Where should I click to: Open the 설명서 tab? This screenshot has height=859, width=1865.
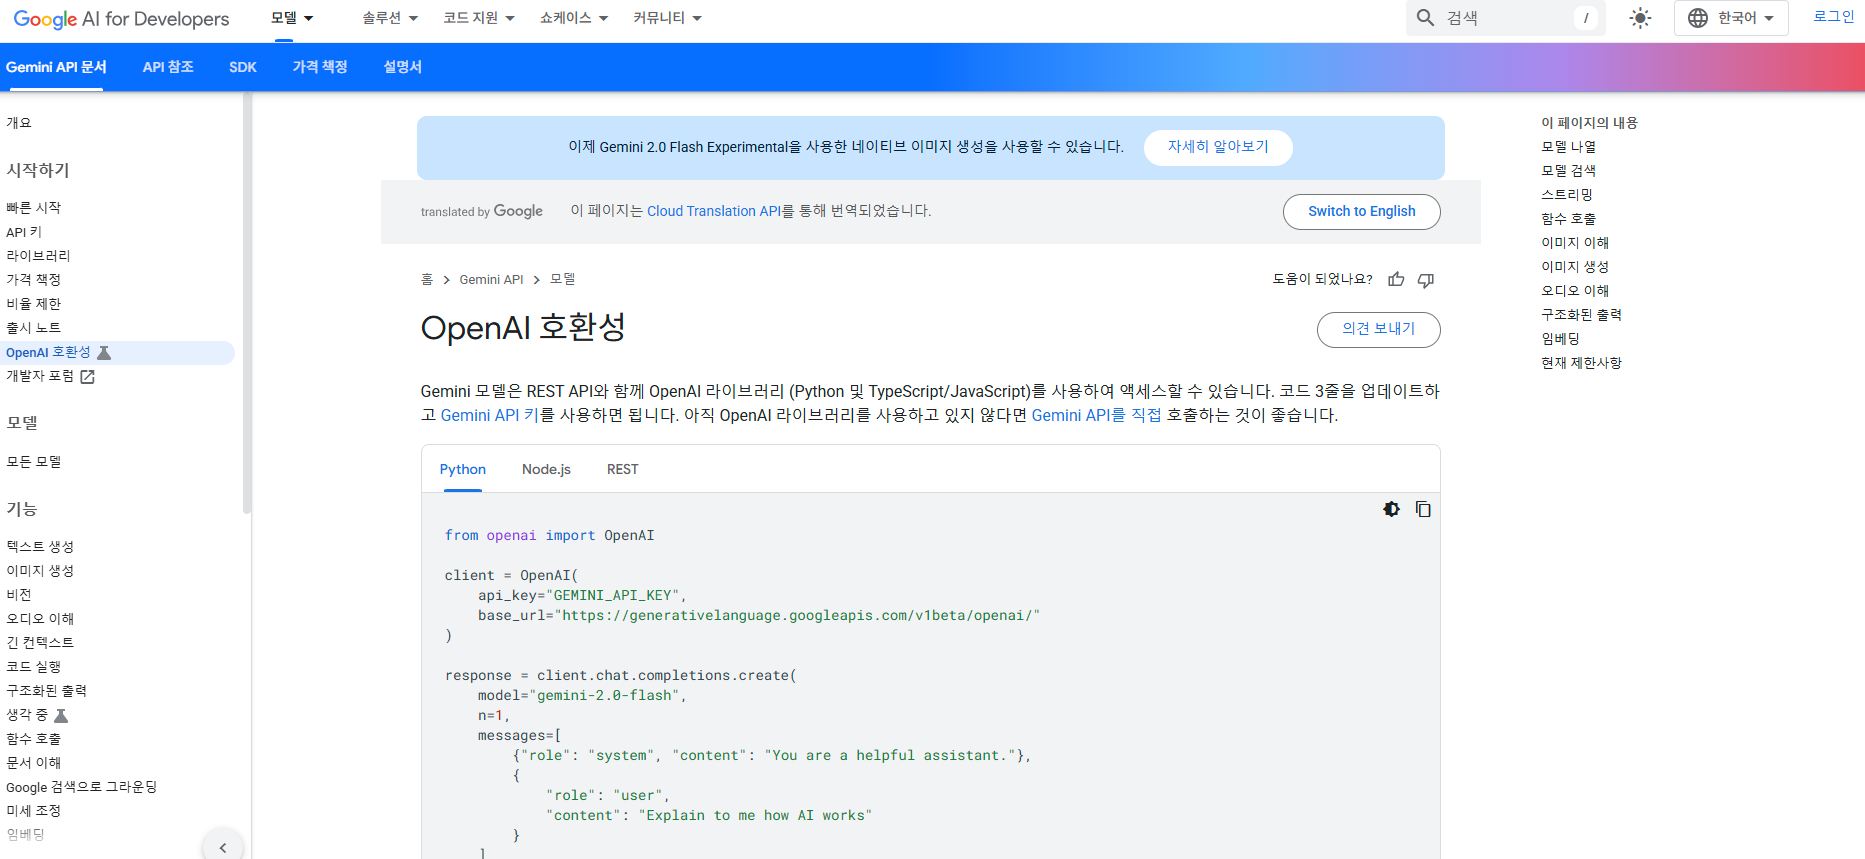[403, 67]
